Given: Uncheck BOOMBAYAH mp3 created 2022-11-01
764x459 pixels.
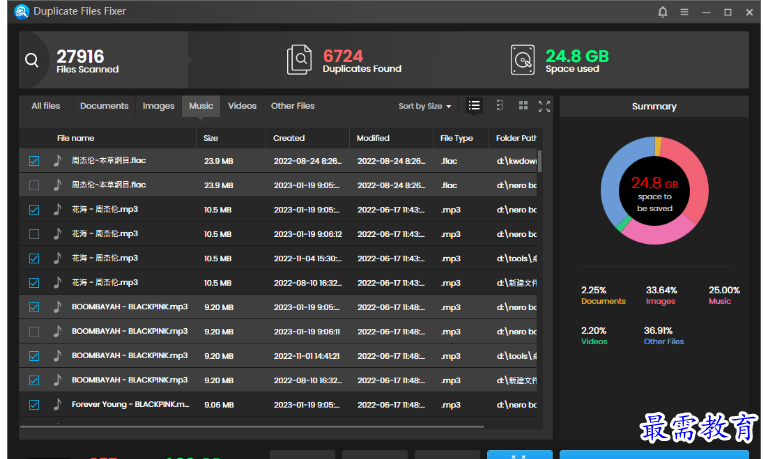Looking at the screenshot, I should 34,356.
